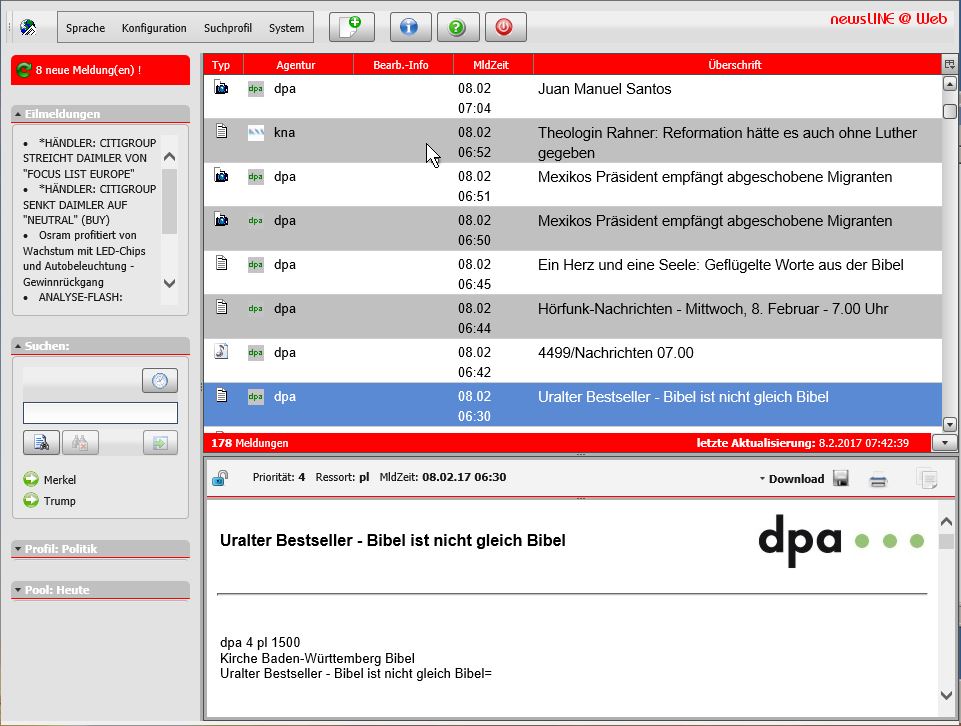
Task: Click the search text input field
Action: pyautogui.click(x=100, y=413)
